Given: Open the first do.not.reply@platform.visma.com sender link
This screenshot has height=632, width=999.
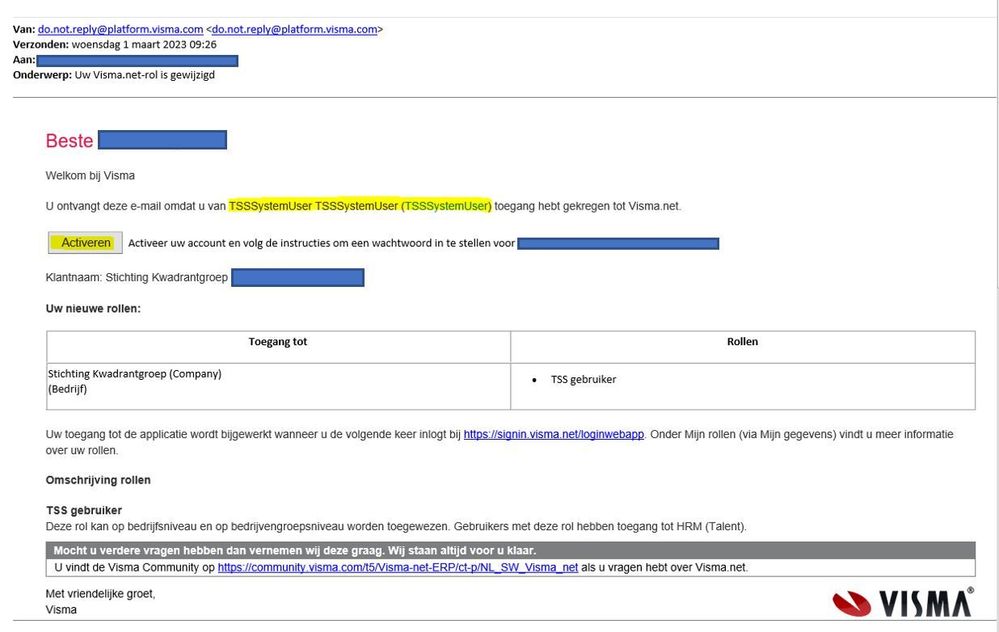Looking at the screenshot, I should pyautogui.click(x=120, y=29).
